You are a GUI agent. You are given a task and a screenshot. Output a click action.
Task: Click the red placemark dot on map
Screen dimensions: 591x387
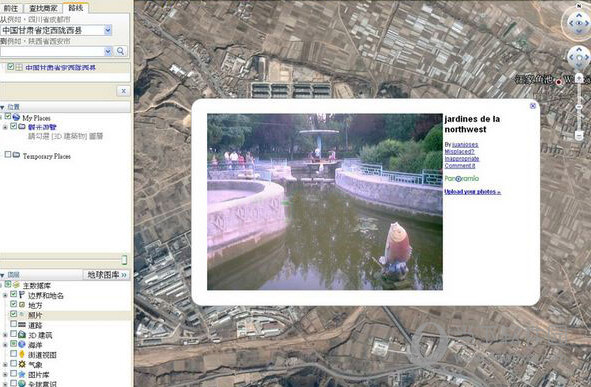559,81
